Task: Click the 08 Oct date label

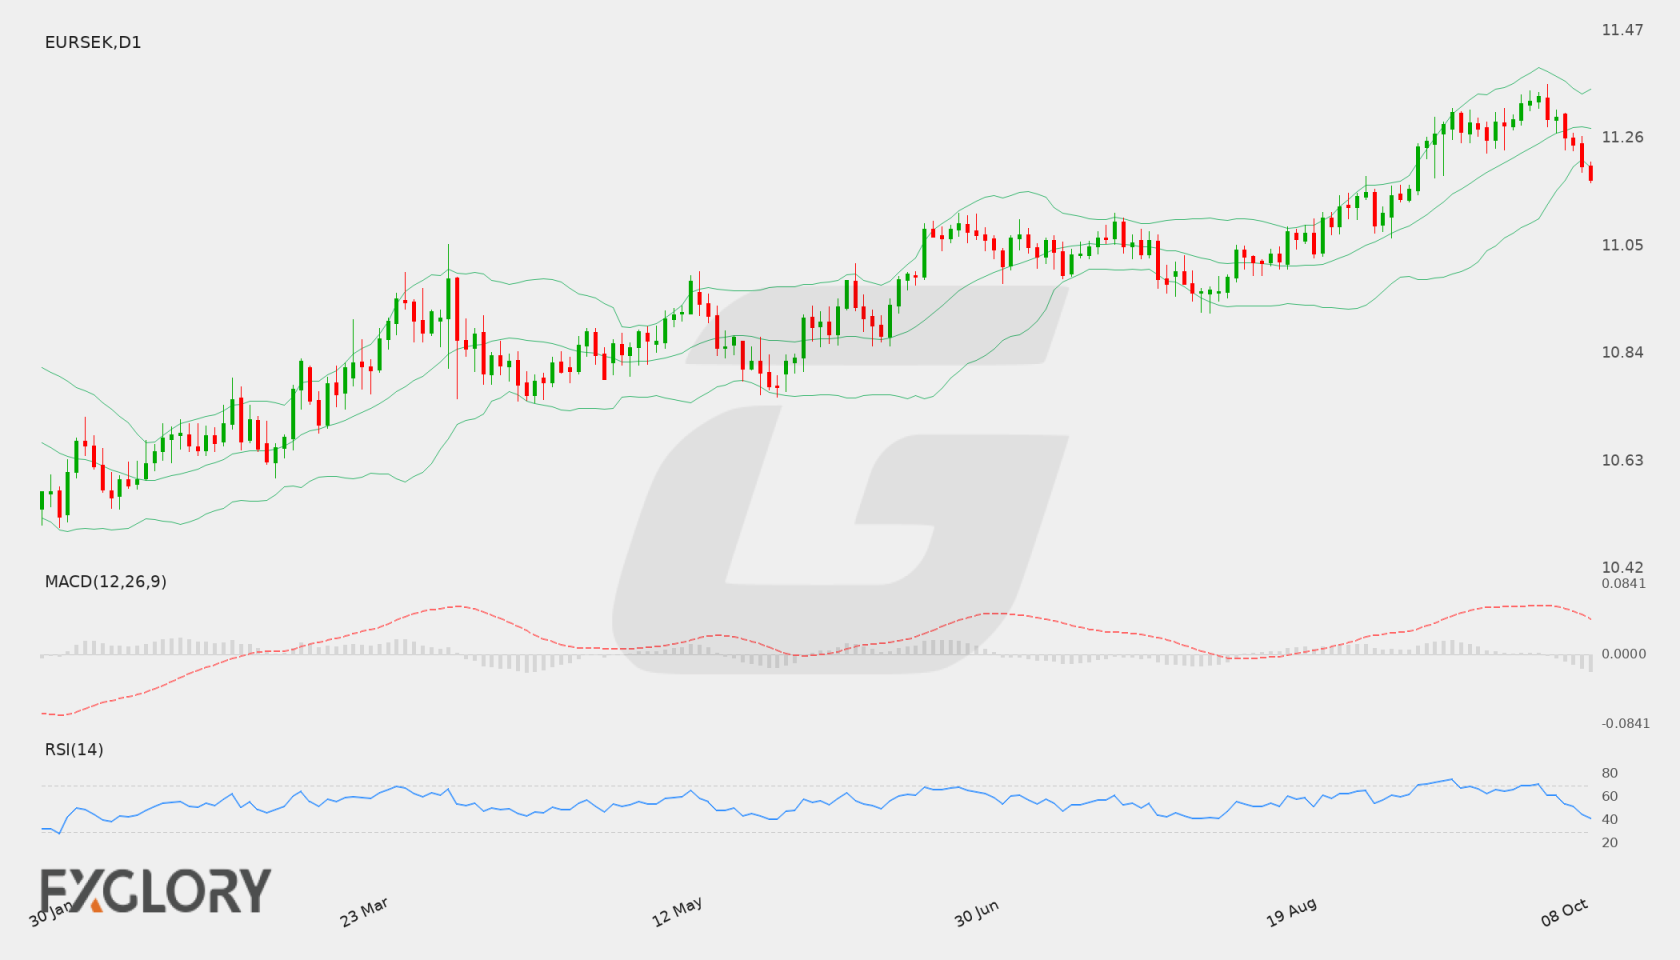Action: click(x=1564, y=912)
